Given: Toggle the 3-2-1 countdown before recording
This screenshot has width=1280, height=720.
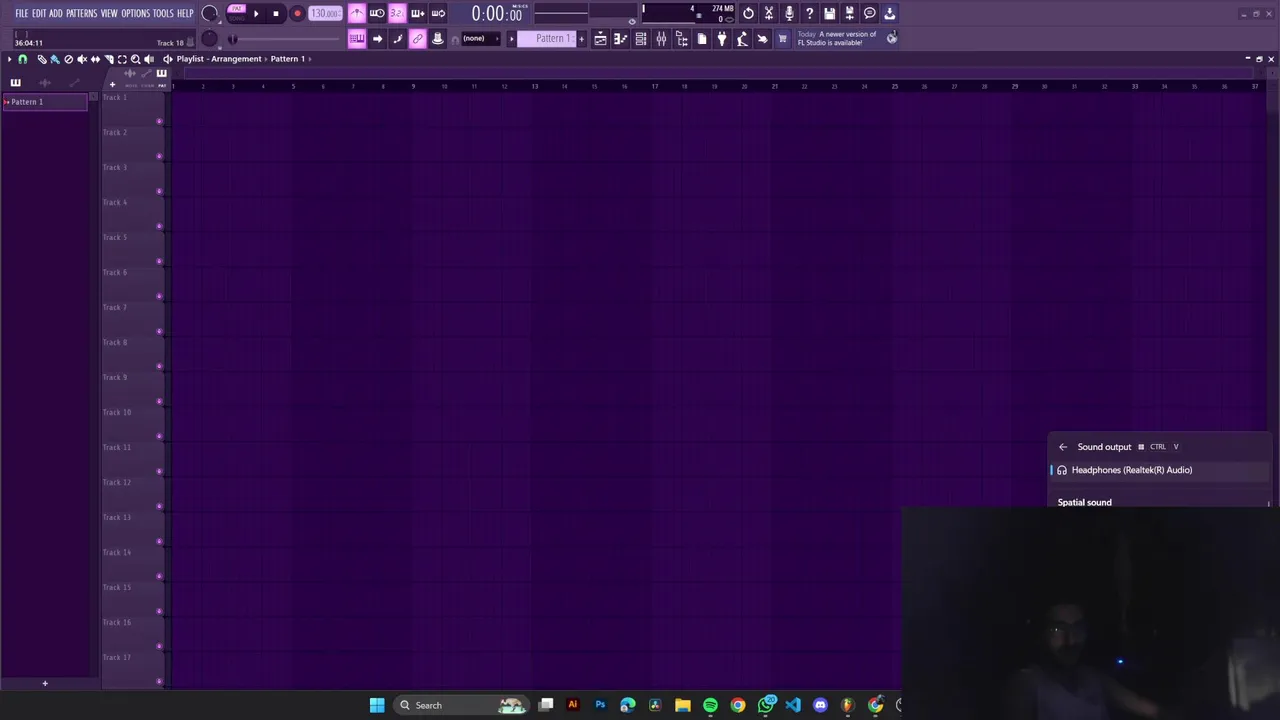Looking at the screenshot, I should point(397,14).
